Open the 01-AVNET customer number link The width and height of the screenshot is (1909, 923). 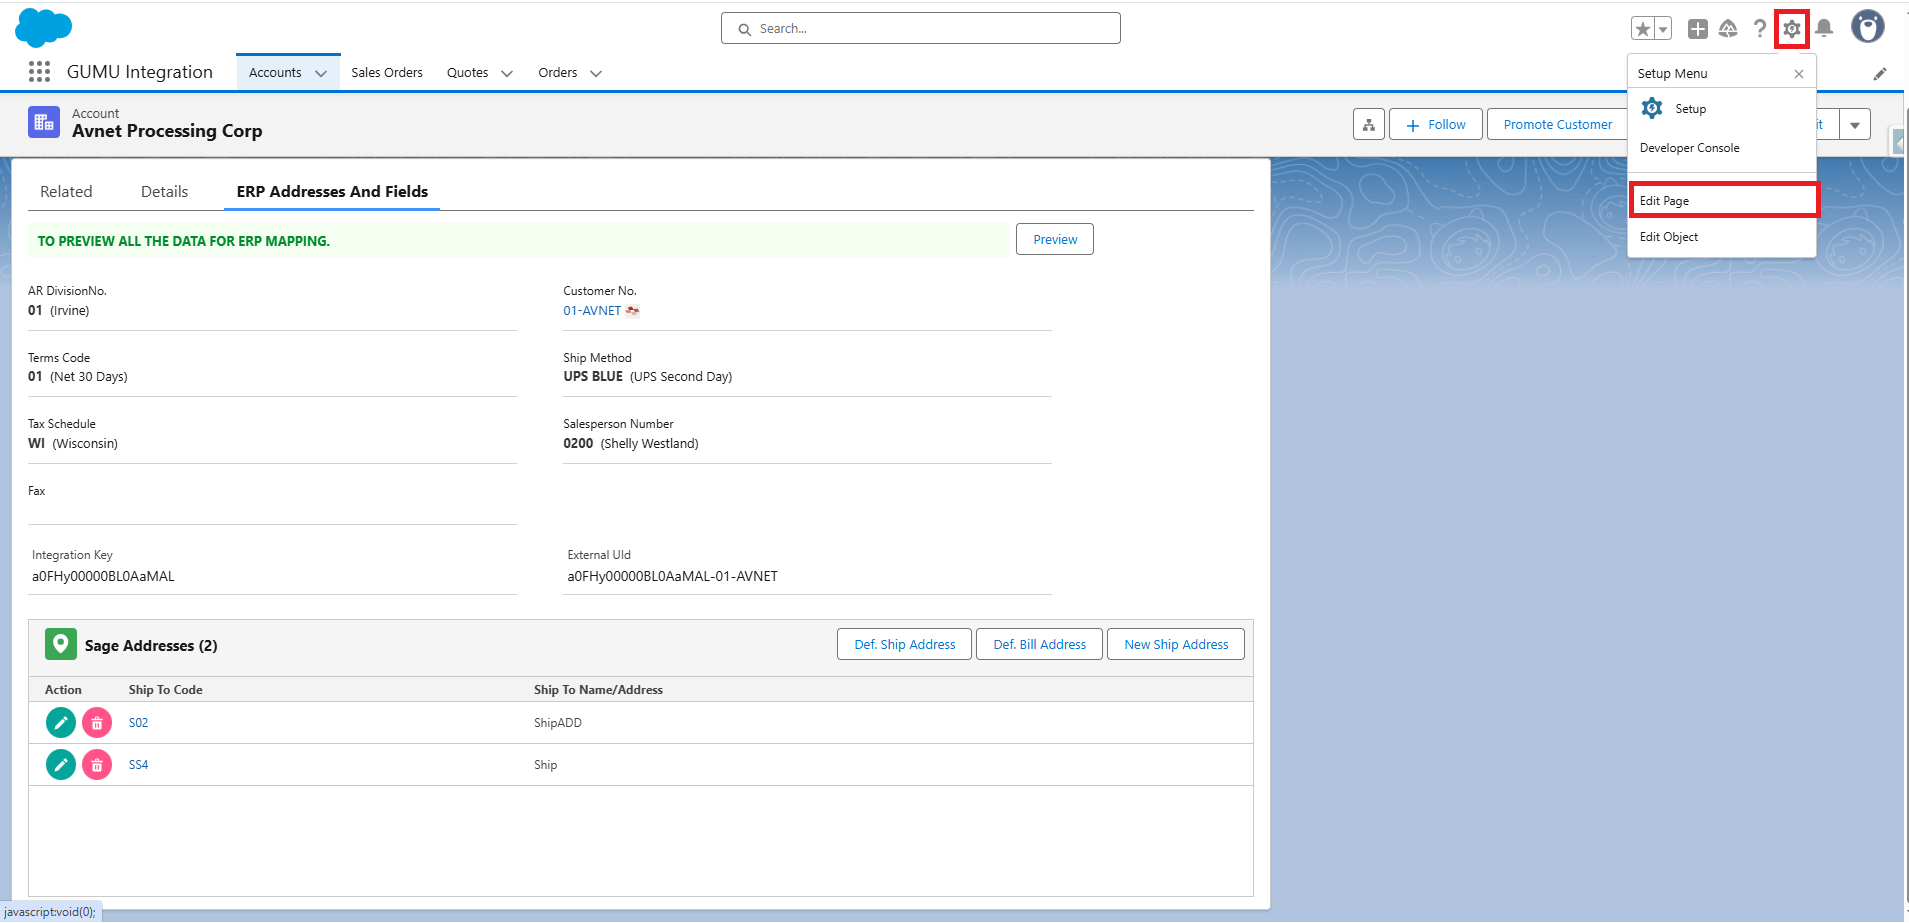point(592,311)
